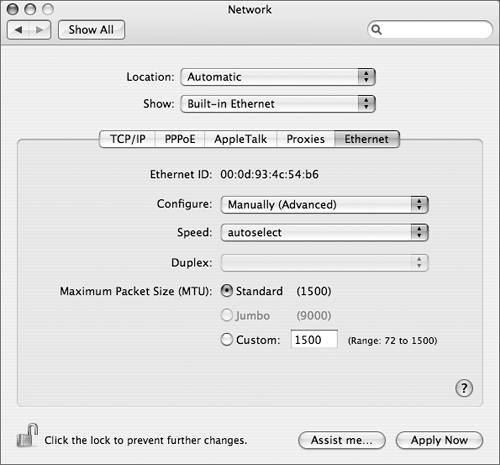Viewport: 500px width, 465px height.
Task: Choose the Custom MTU radio button
Action: [x=227, y=340]
